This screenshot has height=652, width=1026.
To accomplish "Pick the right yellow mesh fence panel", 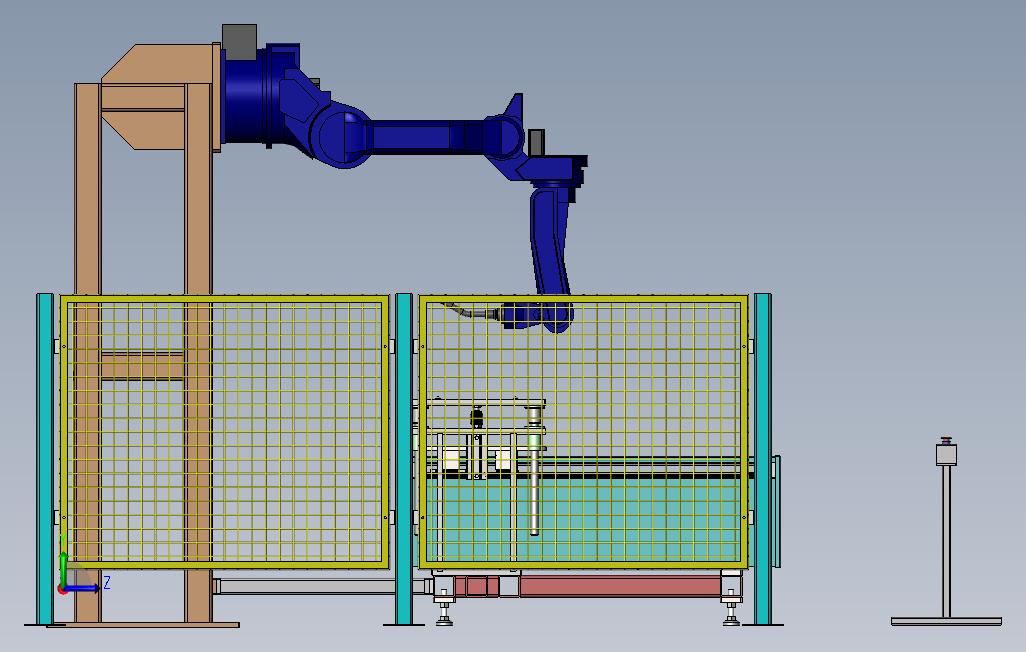I will coord(583,432).
